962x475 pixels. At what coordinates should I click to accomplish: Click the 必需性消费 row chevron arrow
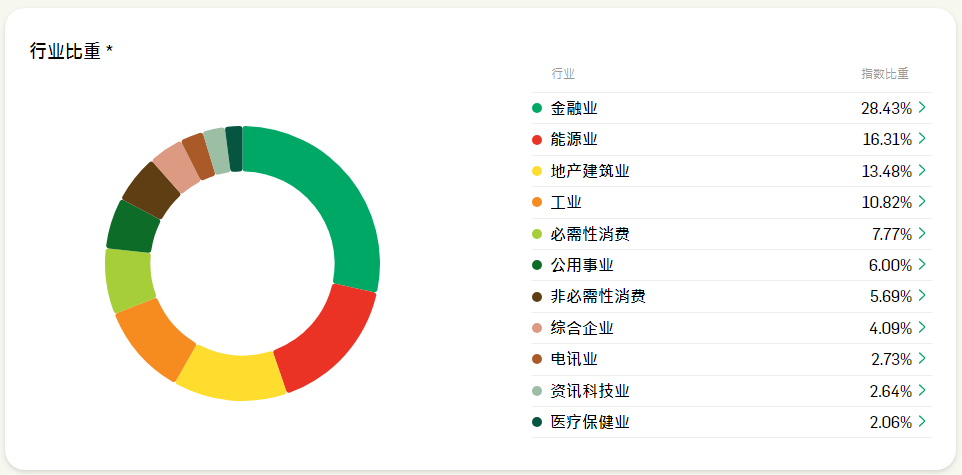[x=922, y=234]
